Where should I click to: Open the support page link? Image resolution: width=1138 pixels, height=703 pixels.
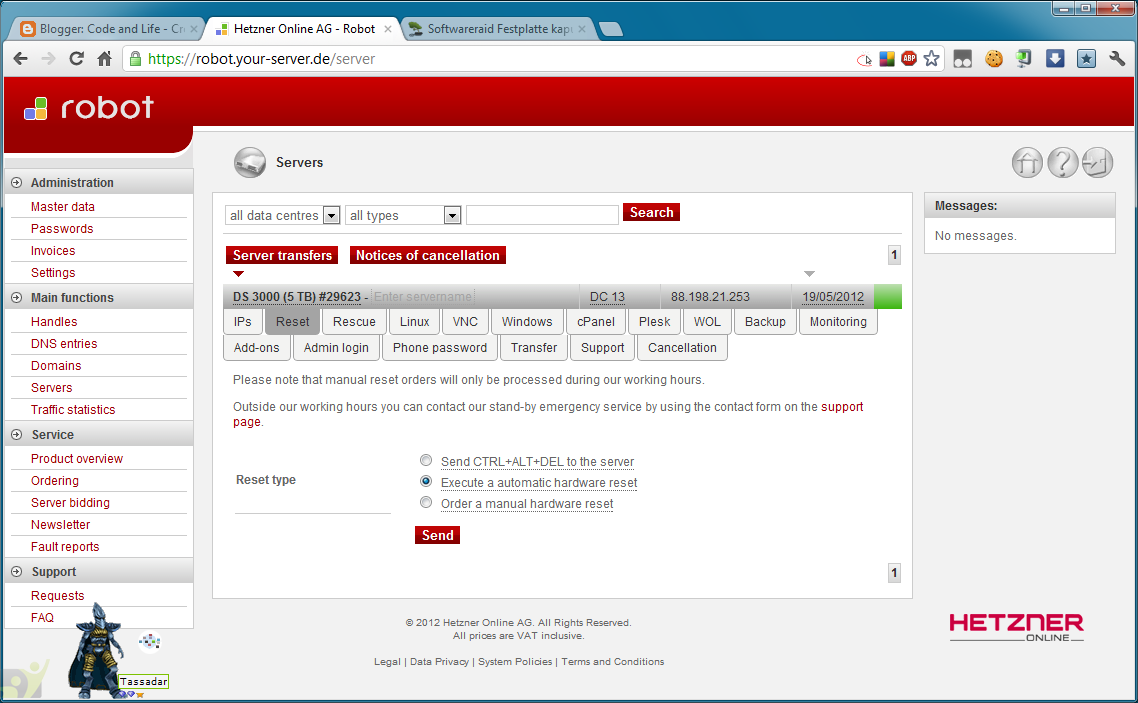pyautogui.click(x=842, y=407)
